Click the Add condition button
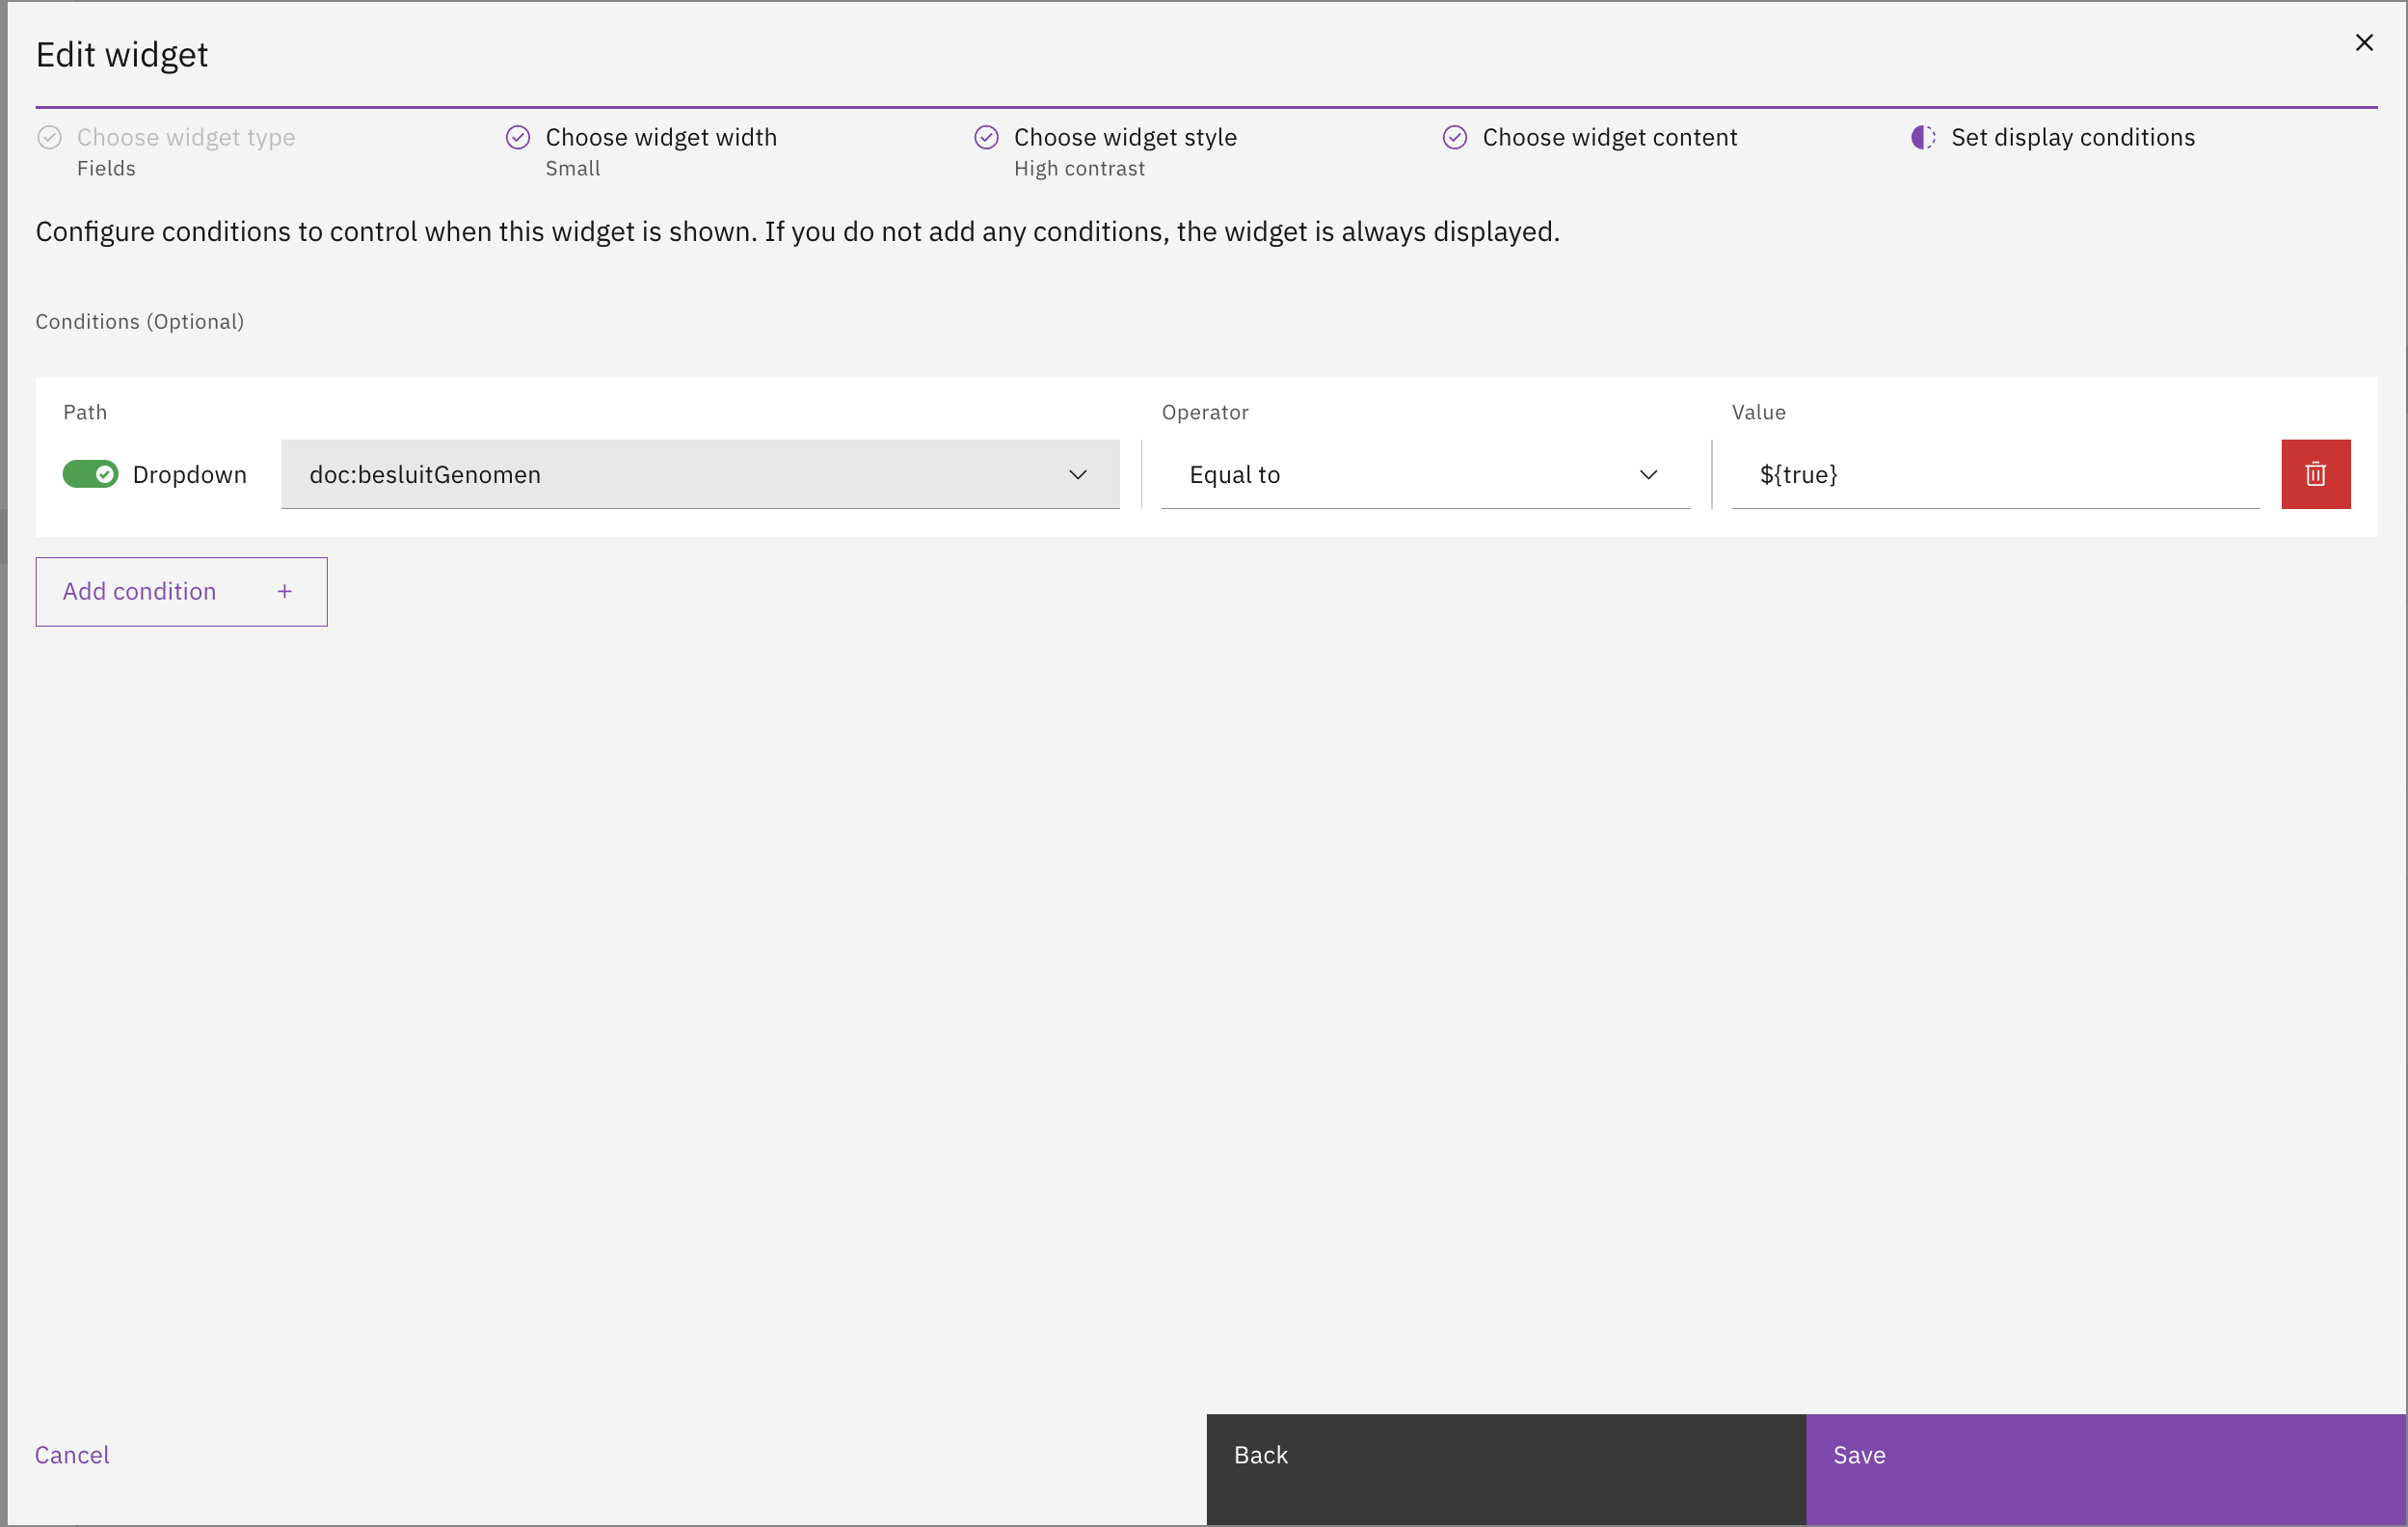 pos(181,591)
